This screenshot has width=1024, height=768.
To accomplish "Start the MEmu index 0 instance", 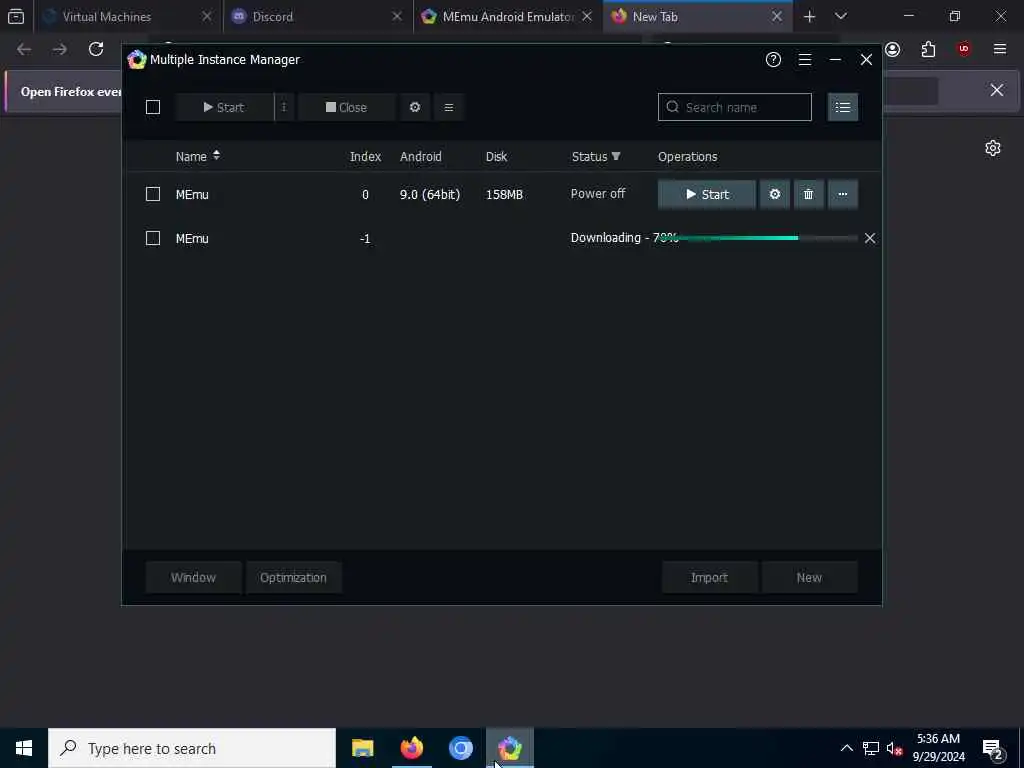I will click(707, 194).
